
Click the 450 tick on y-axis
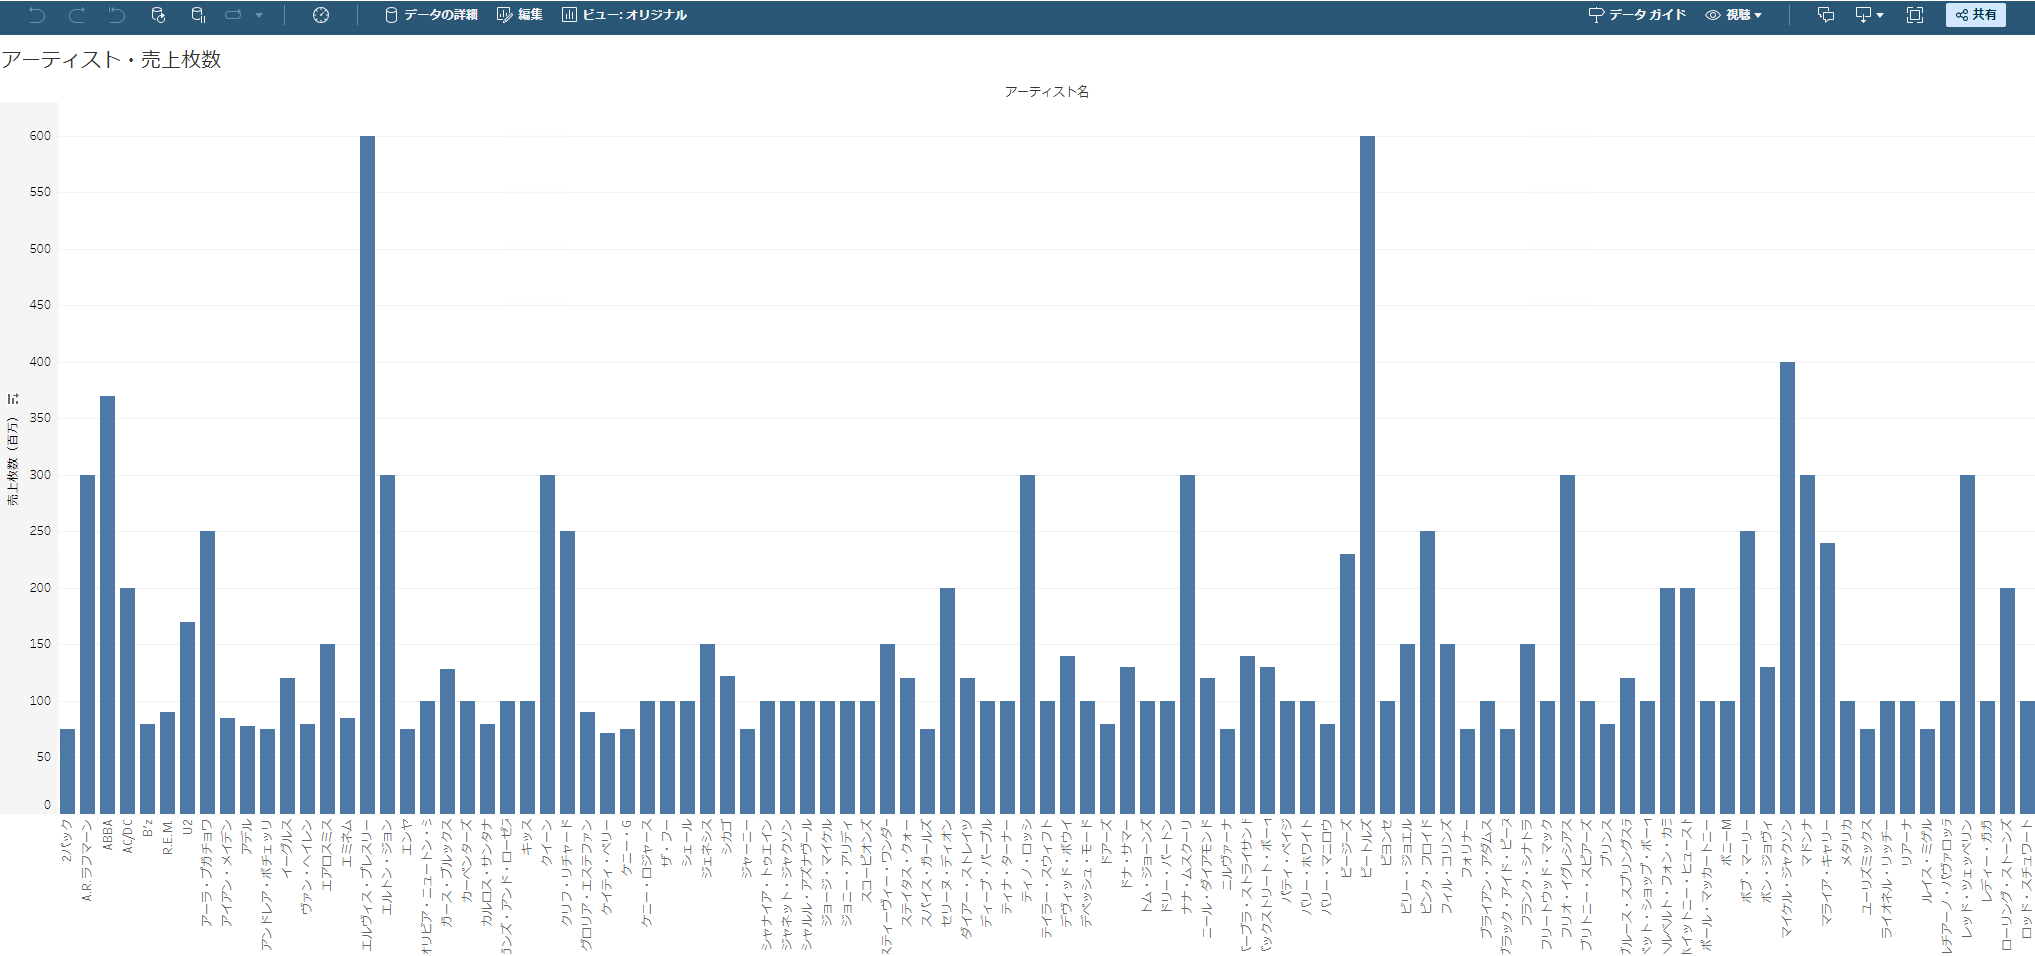(40, 305)
